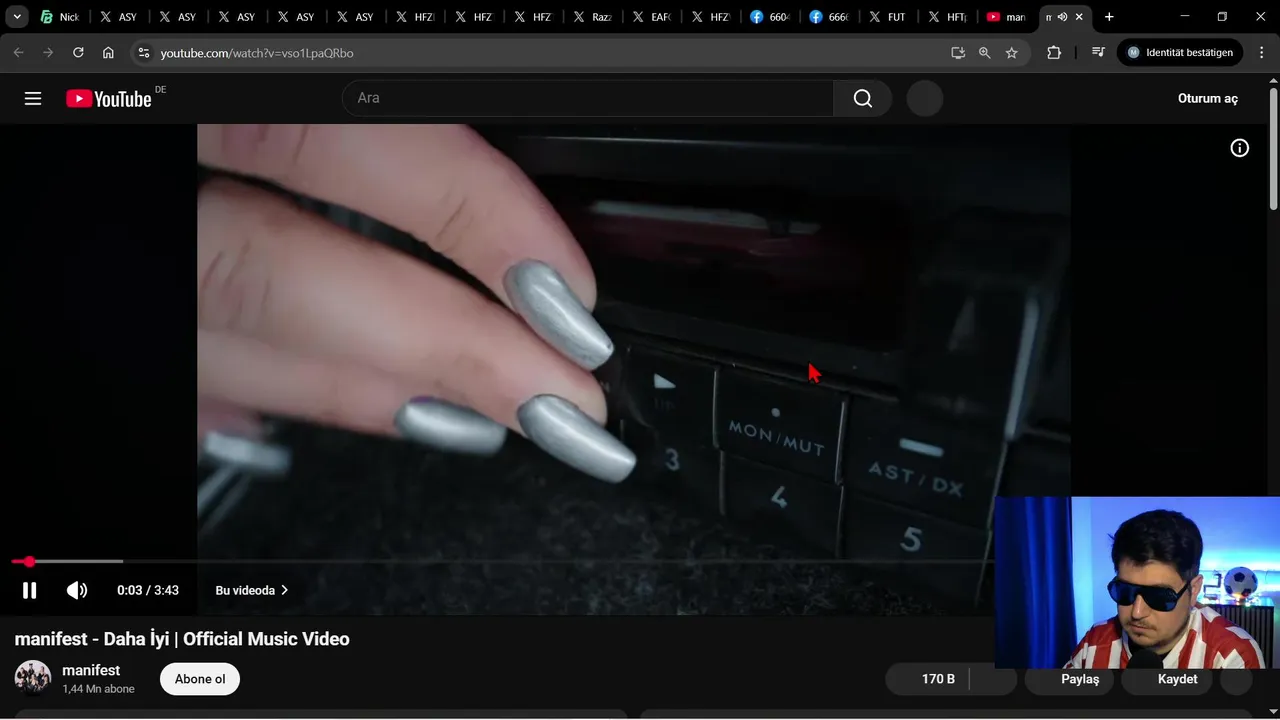This screenshot has height=720, width=1280.
Task: Expand the 'Bu videoda' chapter chevron
Action: pyautogui.click(x=285, y=590)
